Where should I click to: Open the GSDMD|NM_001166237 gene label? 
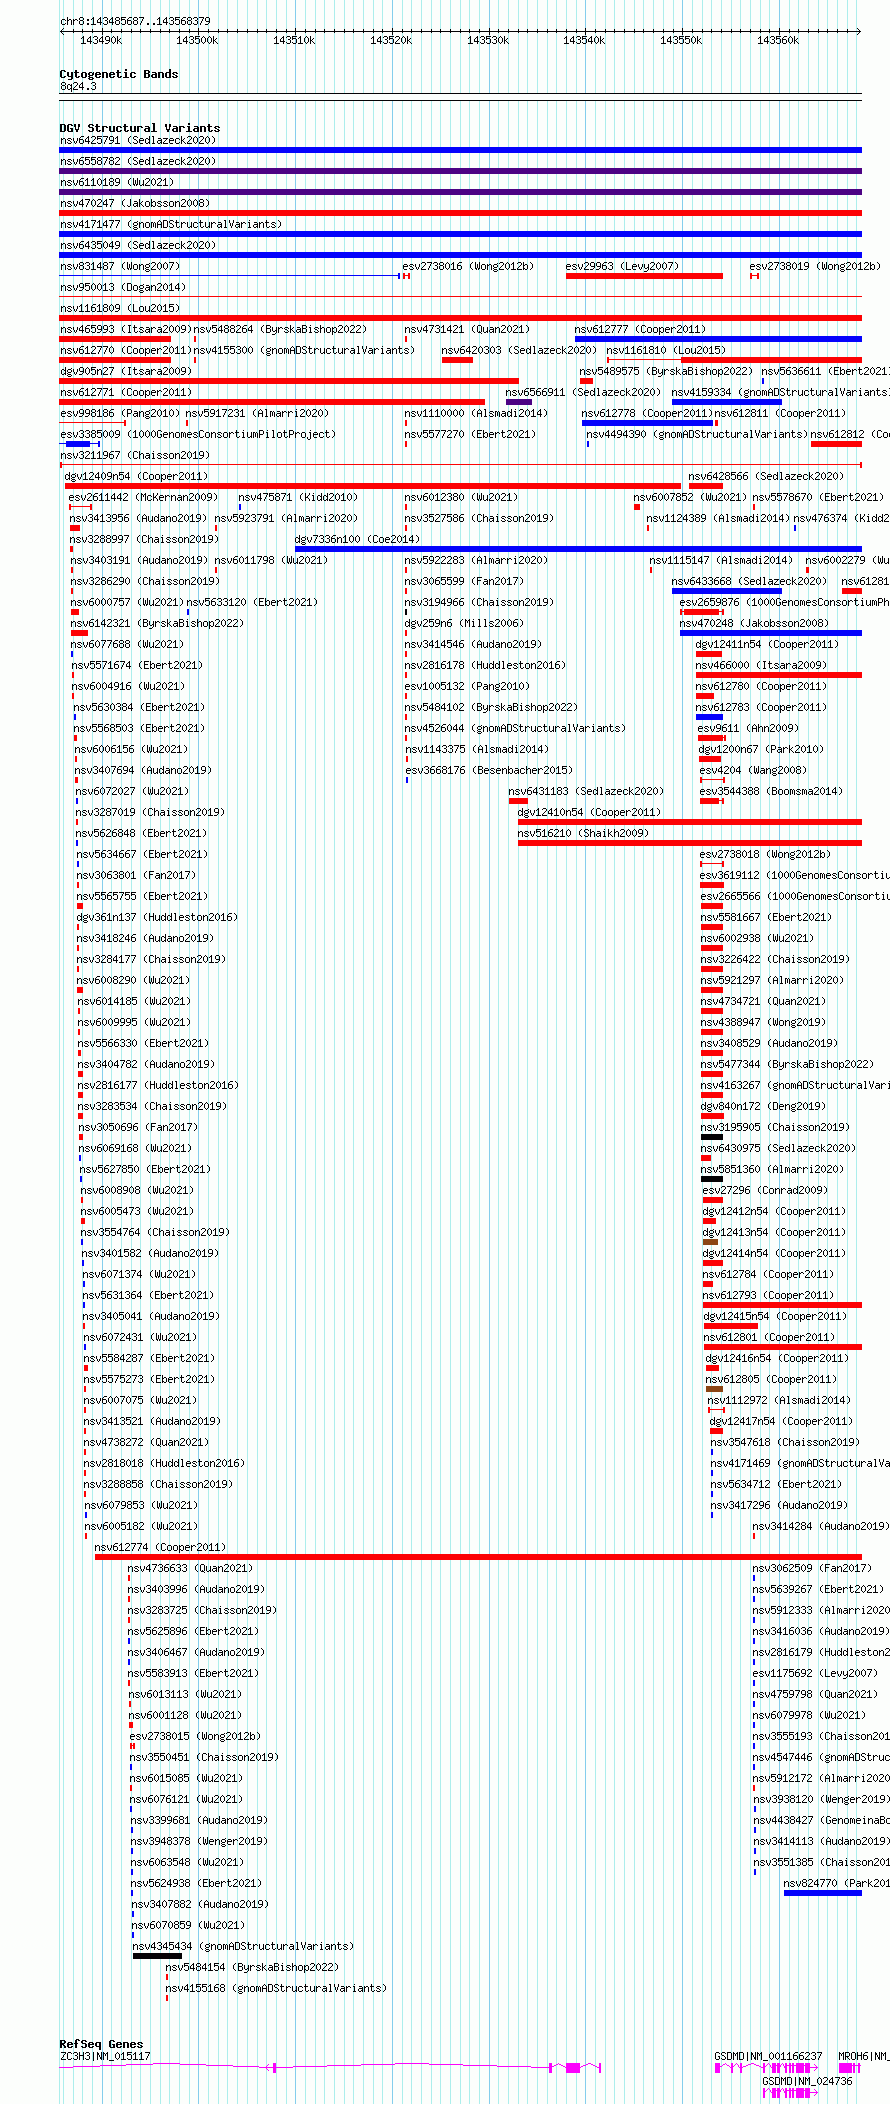768,2056
